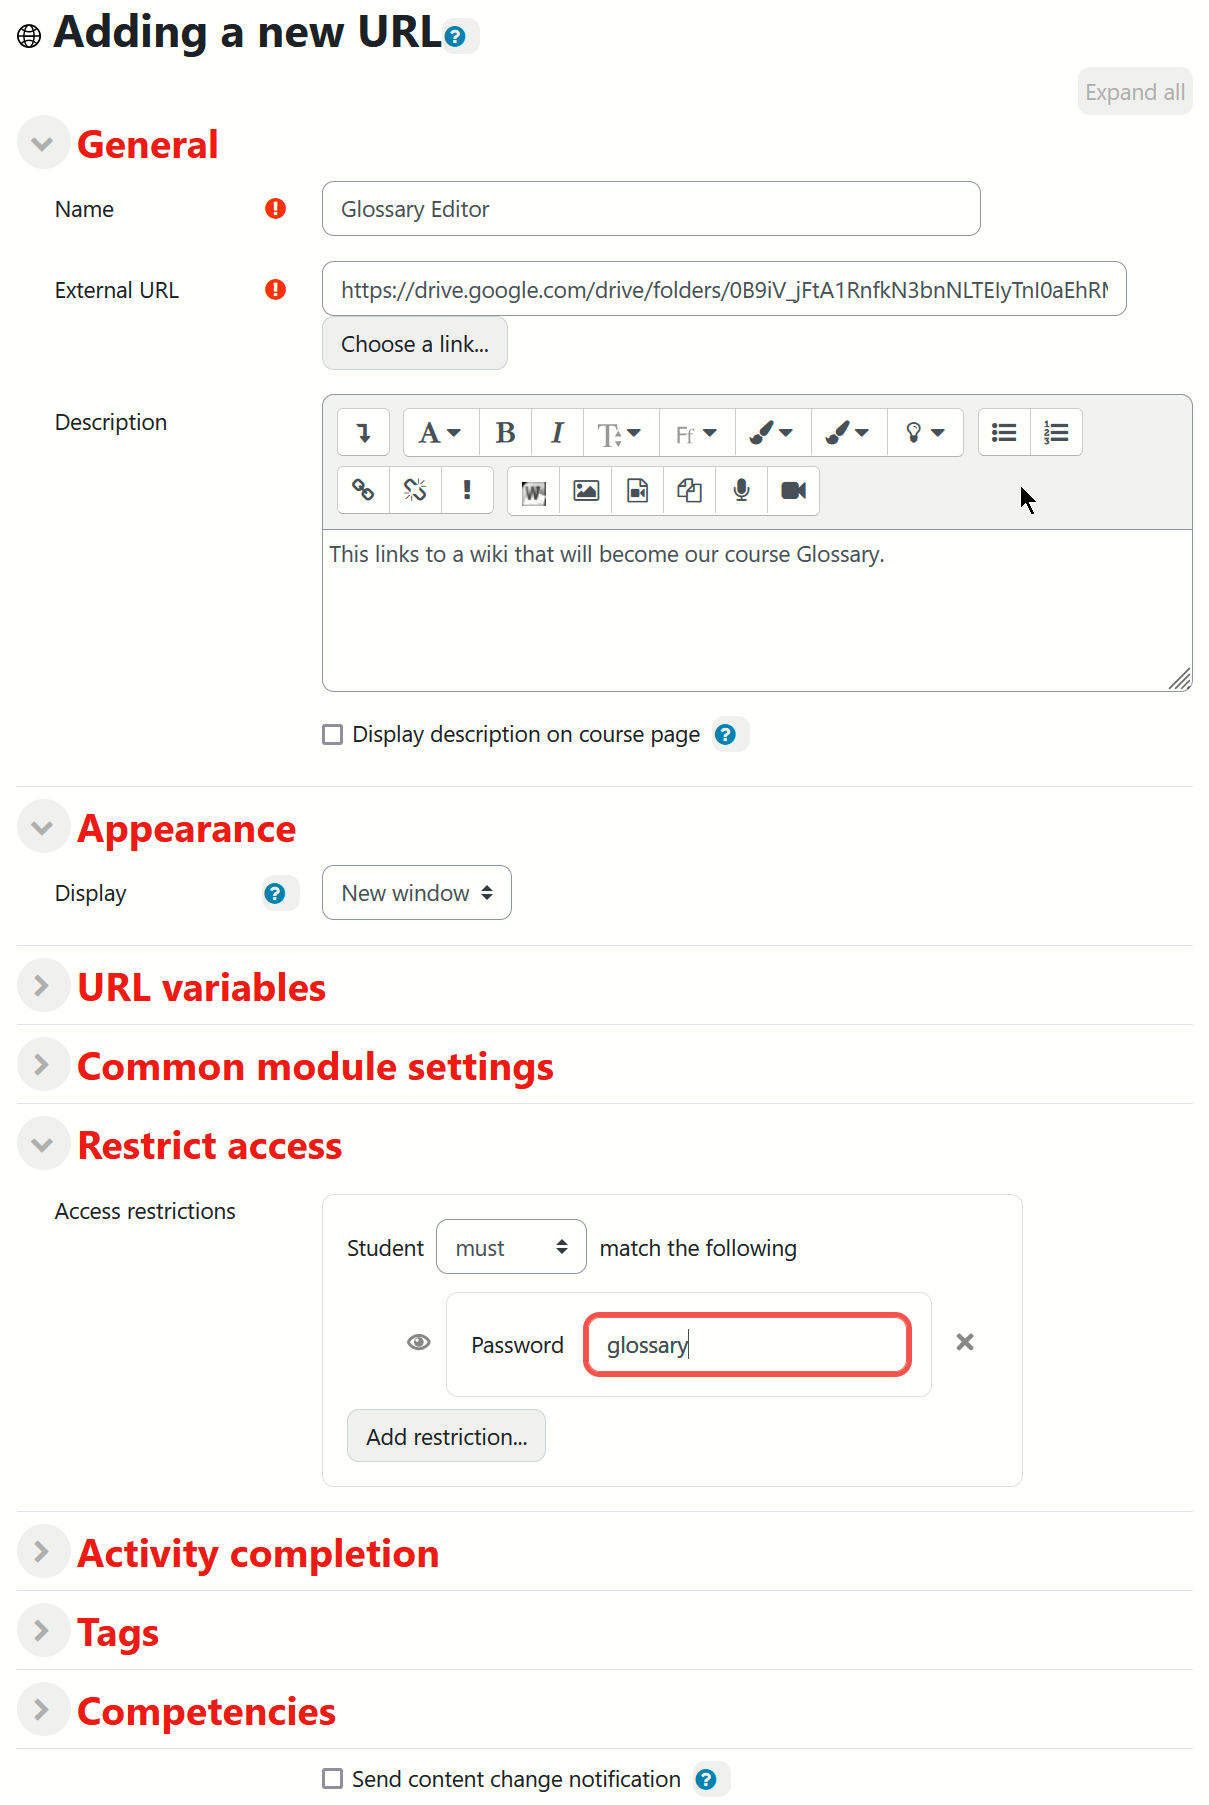Click the Password restriction input field
Viewport: 1209px width, 1805px height.
pyautogui.click(x=747, y=1345)
